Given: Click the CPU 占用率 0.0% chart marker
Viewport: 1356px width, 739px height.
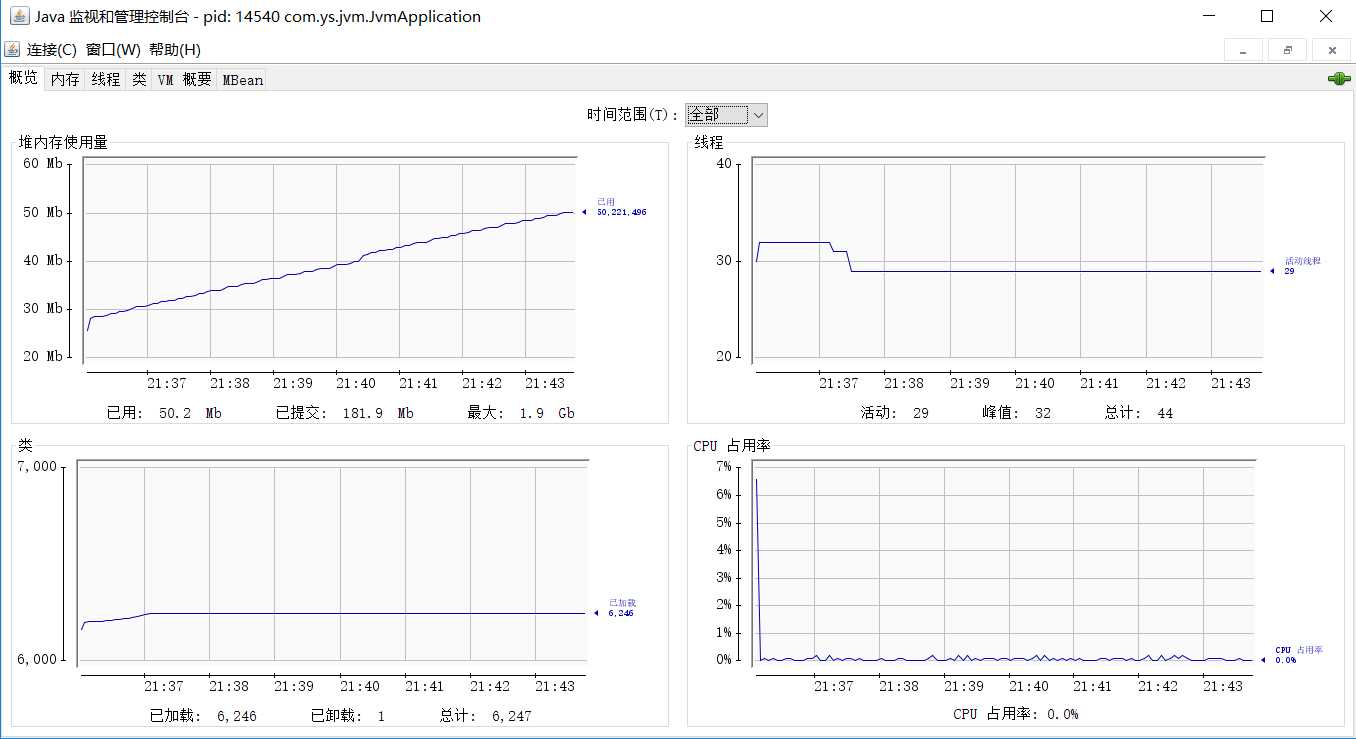Looking at the screenshot, I should (x=1292, y=654).
